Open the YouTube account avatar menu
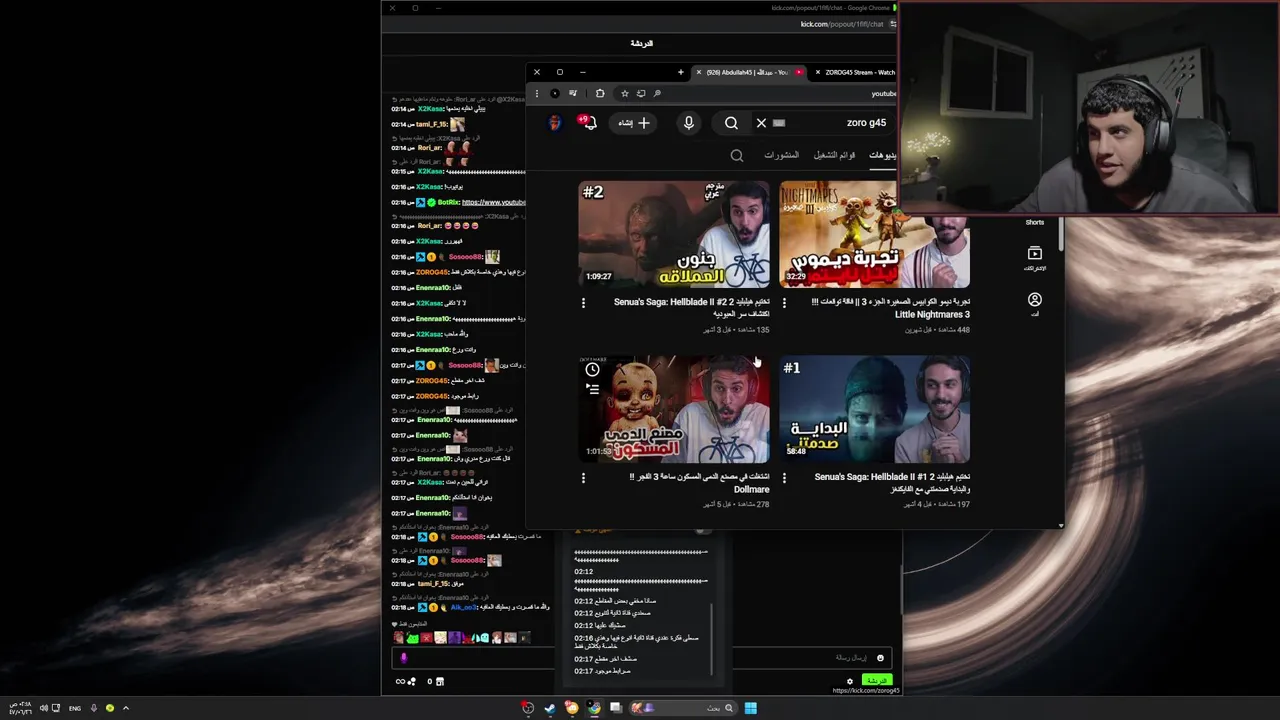Screen dimensions: 1280x720 tap(555, 122)
